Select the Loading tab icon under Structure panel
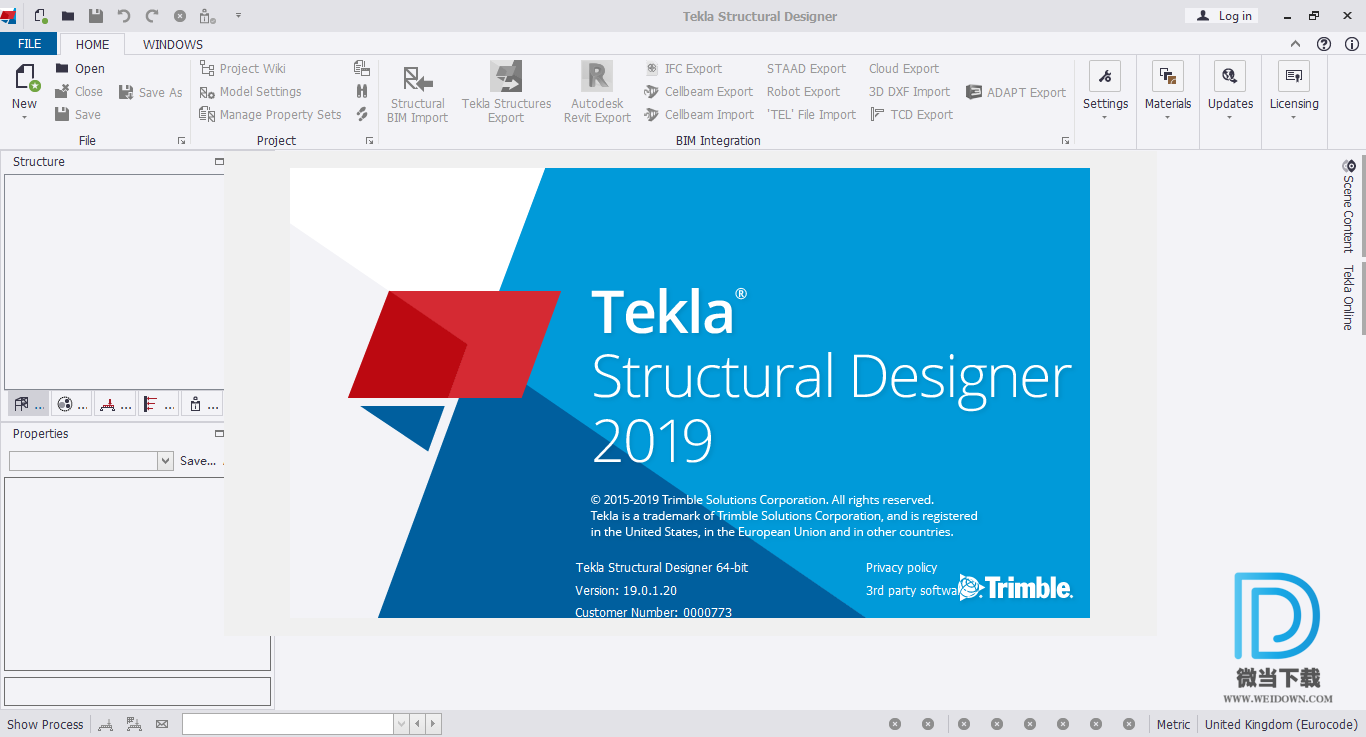 115,404
